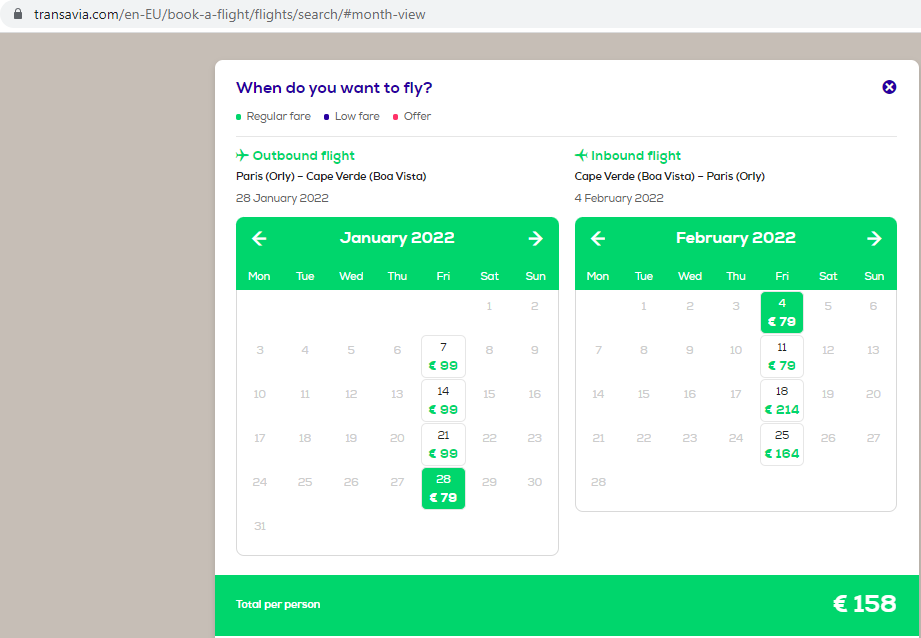Image resolution: width=921 pixels, height=638 pixels.
Task: Click the outbound flight airplane icon
Action: point(242,155)
